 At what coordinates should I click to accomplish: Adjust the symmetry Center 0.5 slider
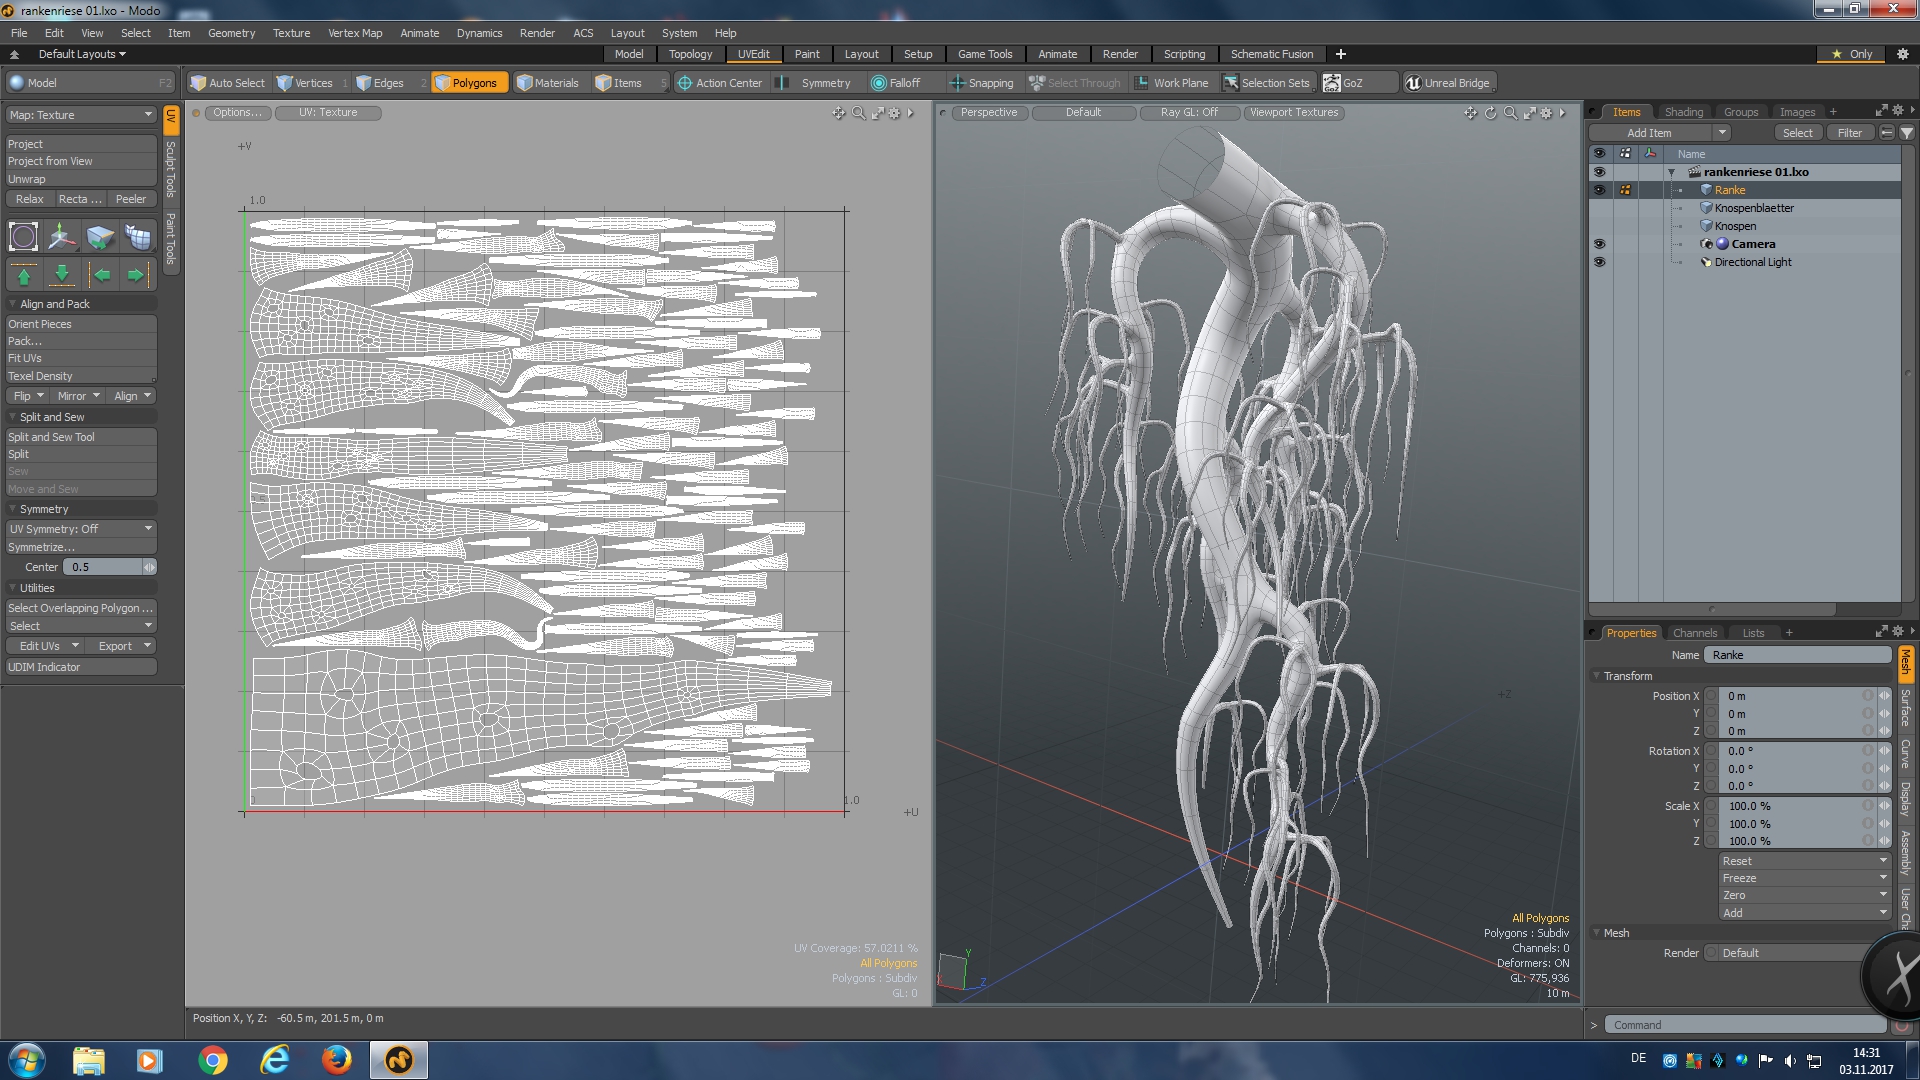(105, 567)
